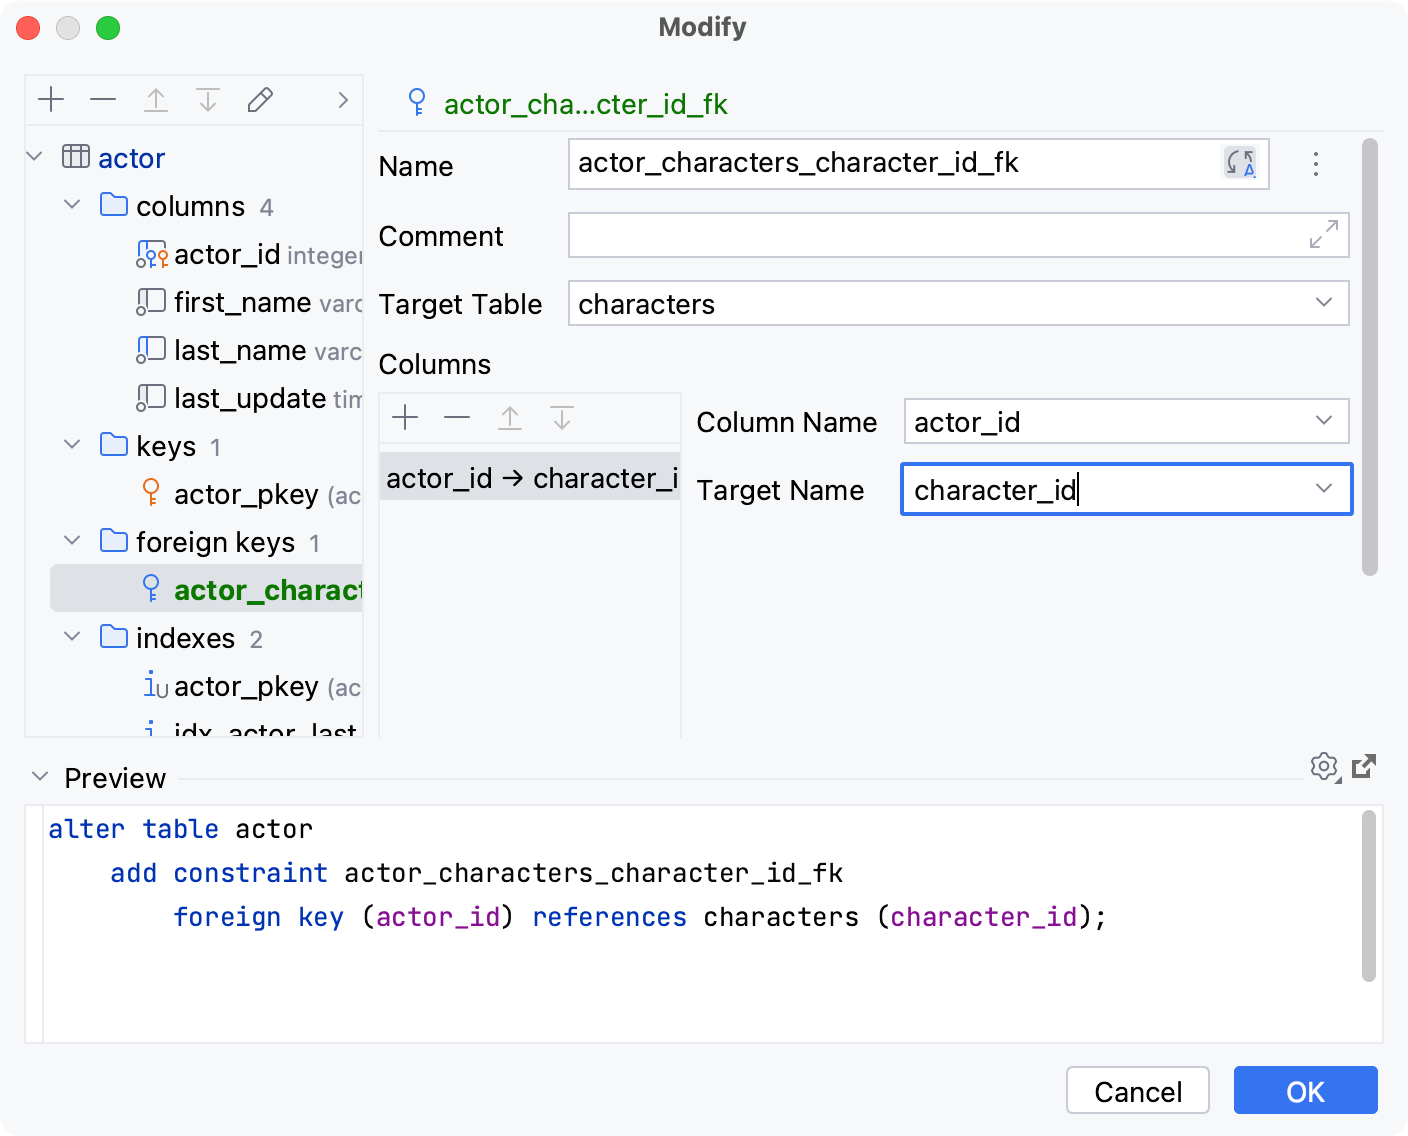Remove column mapping with the minus icon
The width and height of the screenshot is (1408, 1136).
tap(457, 417)
